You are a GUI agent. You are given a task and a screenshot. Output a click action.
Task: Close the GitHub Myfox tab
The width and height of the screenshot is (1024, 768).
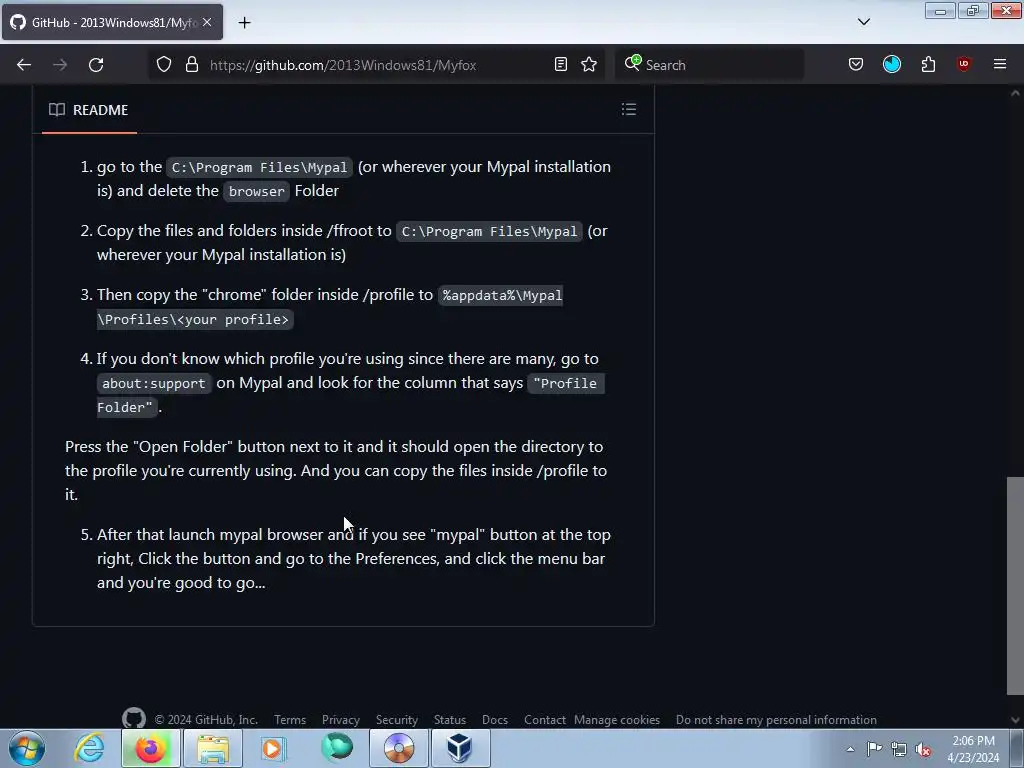click(207, 22)
